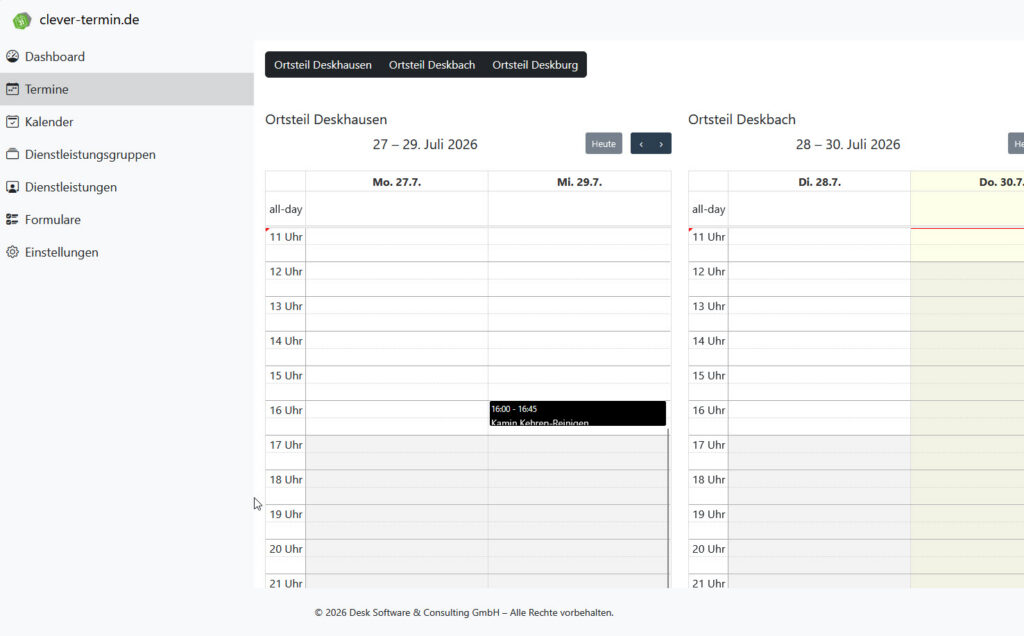The image size is (1024, 636).
Task: Go to next days in Deskhausen calendar
Action: [x=661, y=144]
